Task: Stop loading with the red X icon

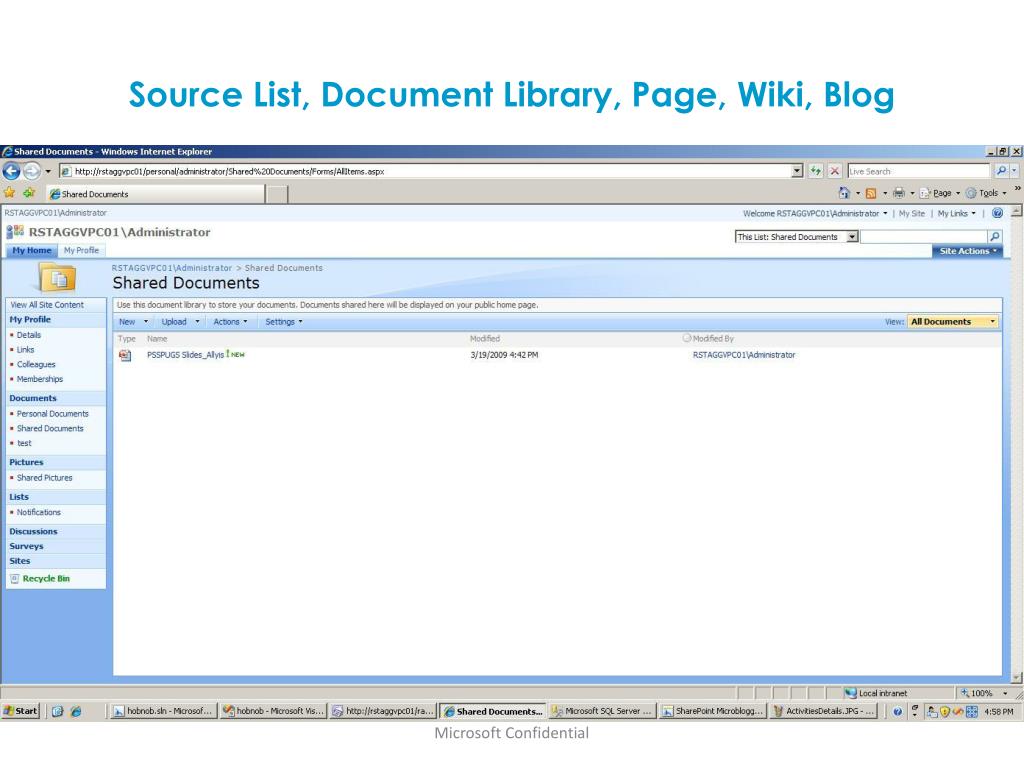Action: [x=835, y=171]
